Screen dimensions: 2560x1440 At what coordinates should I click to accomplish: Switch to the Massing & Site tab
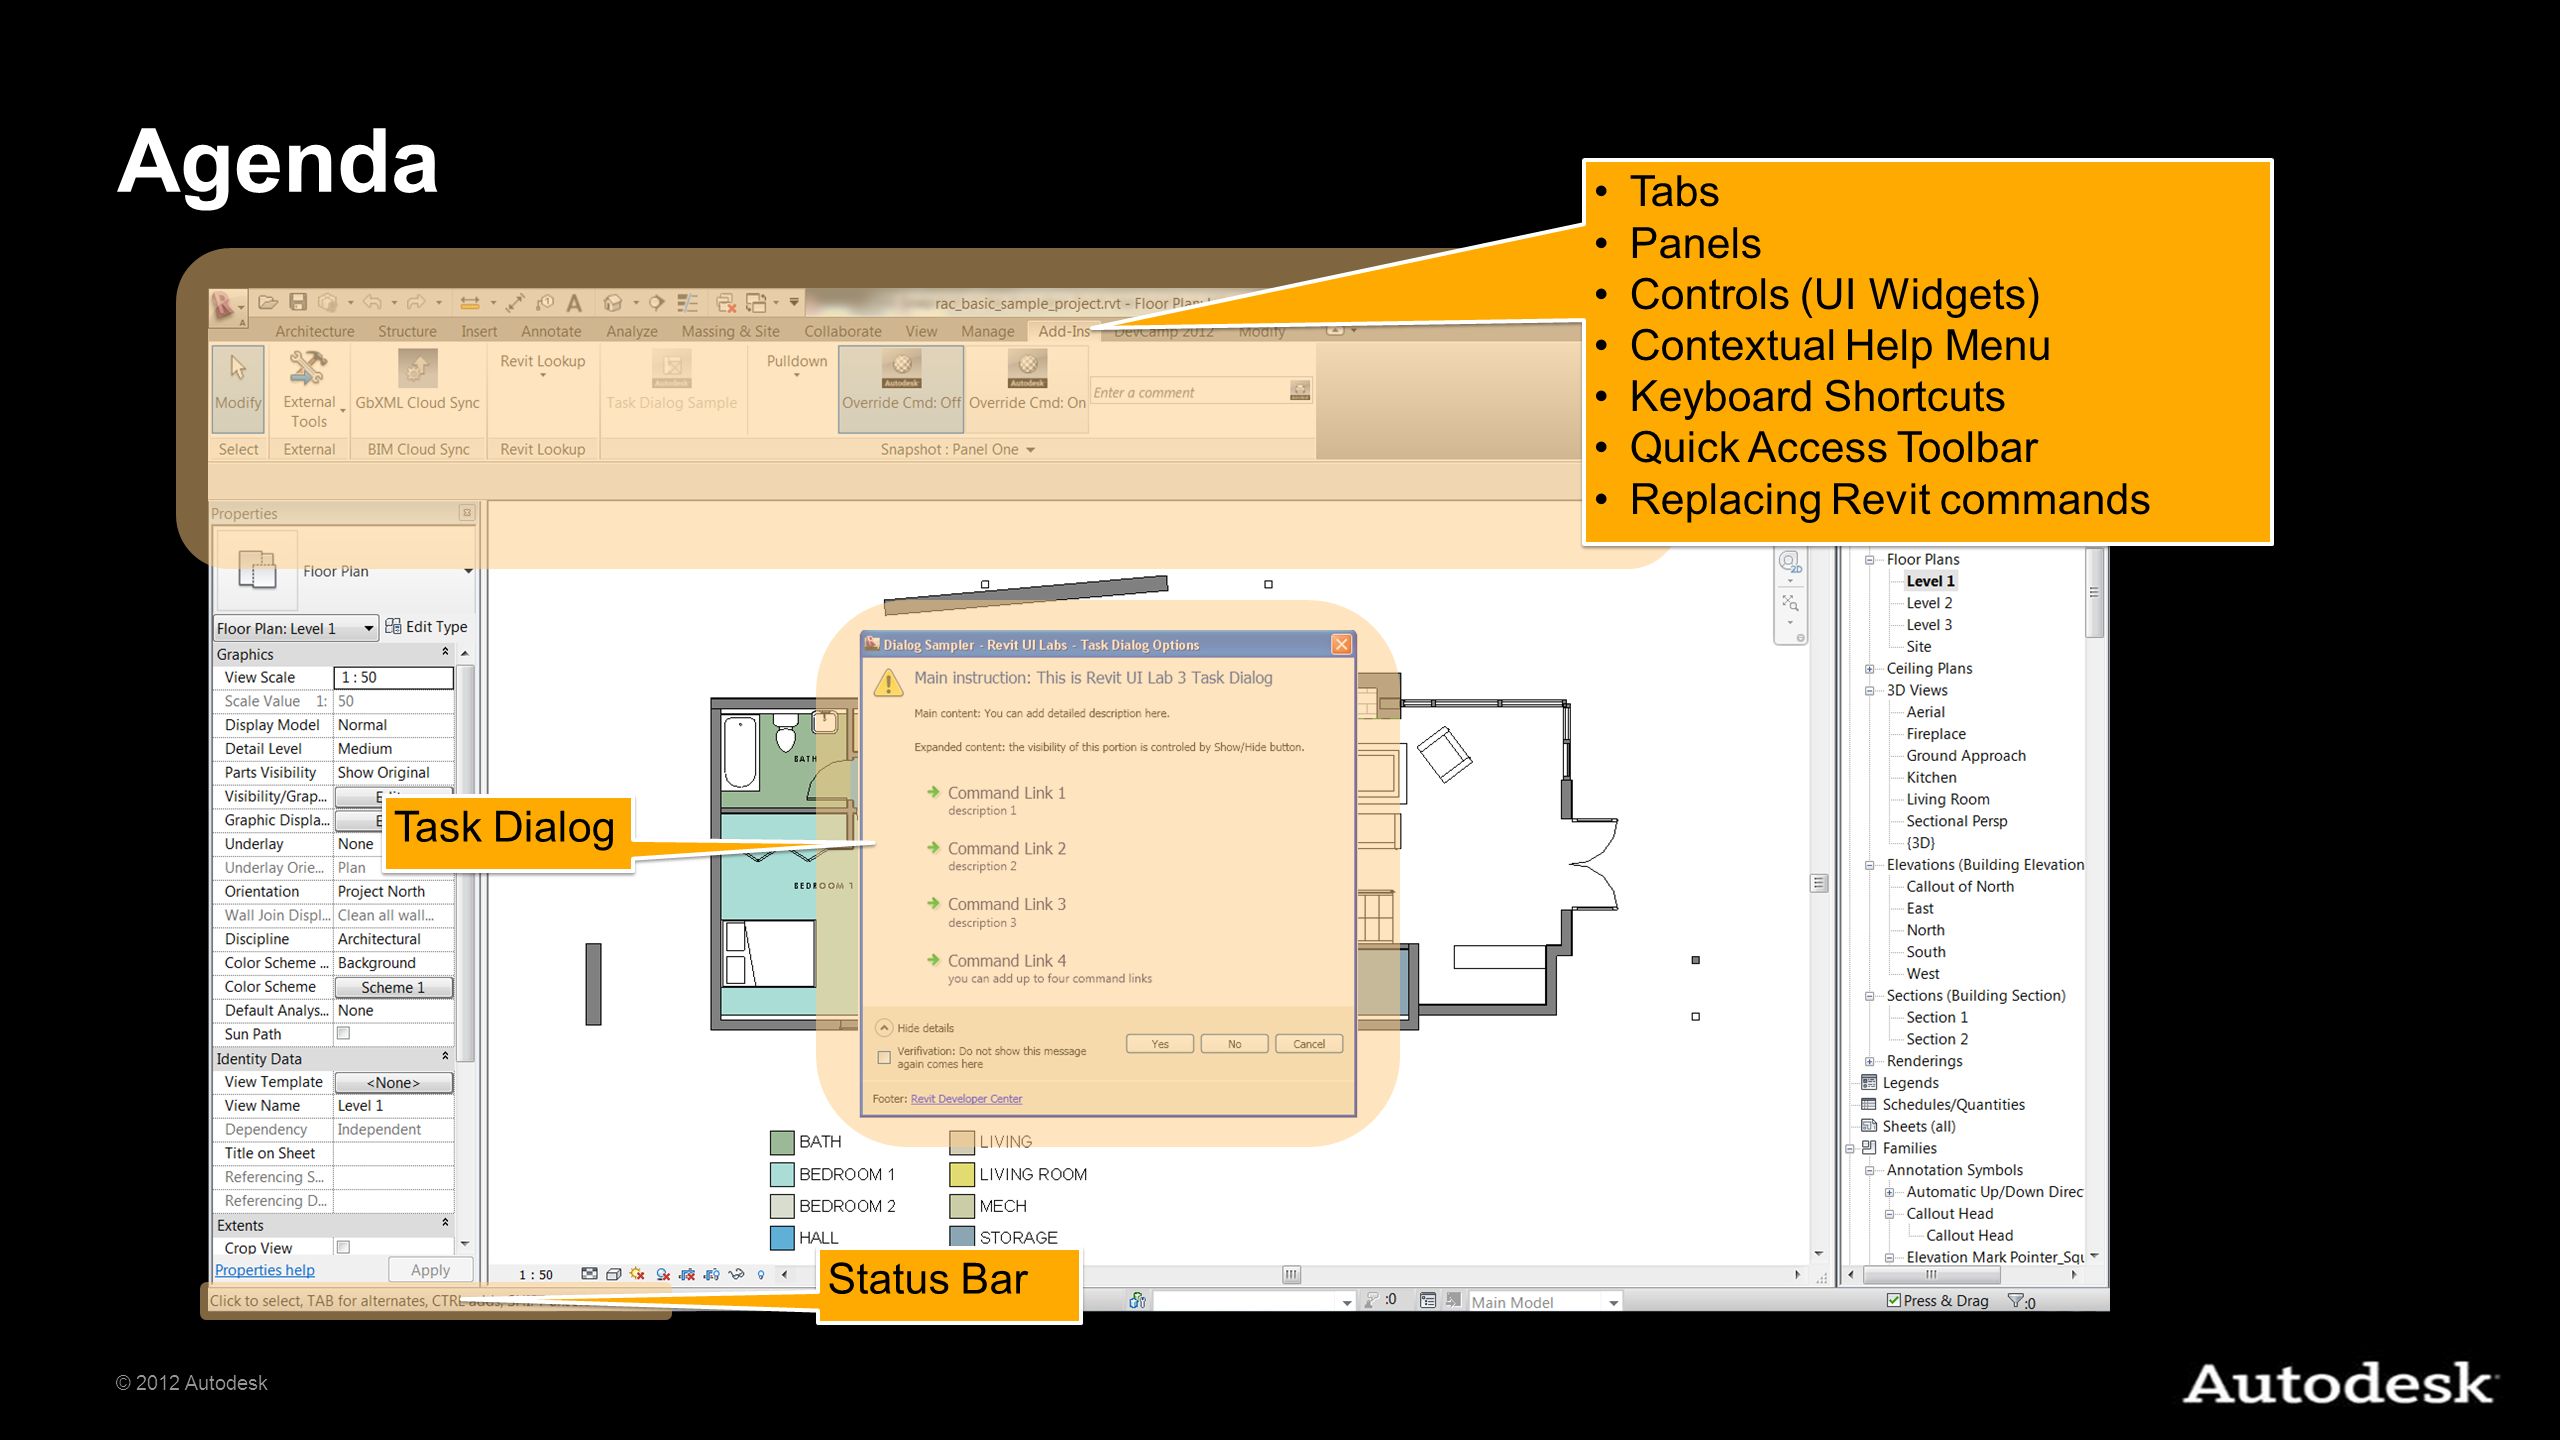pos(730,331)
